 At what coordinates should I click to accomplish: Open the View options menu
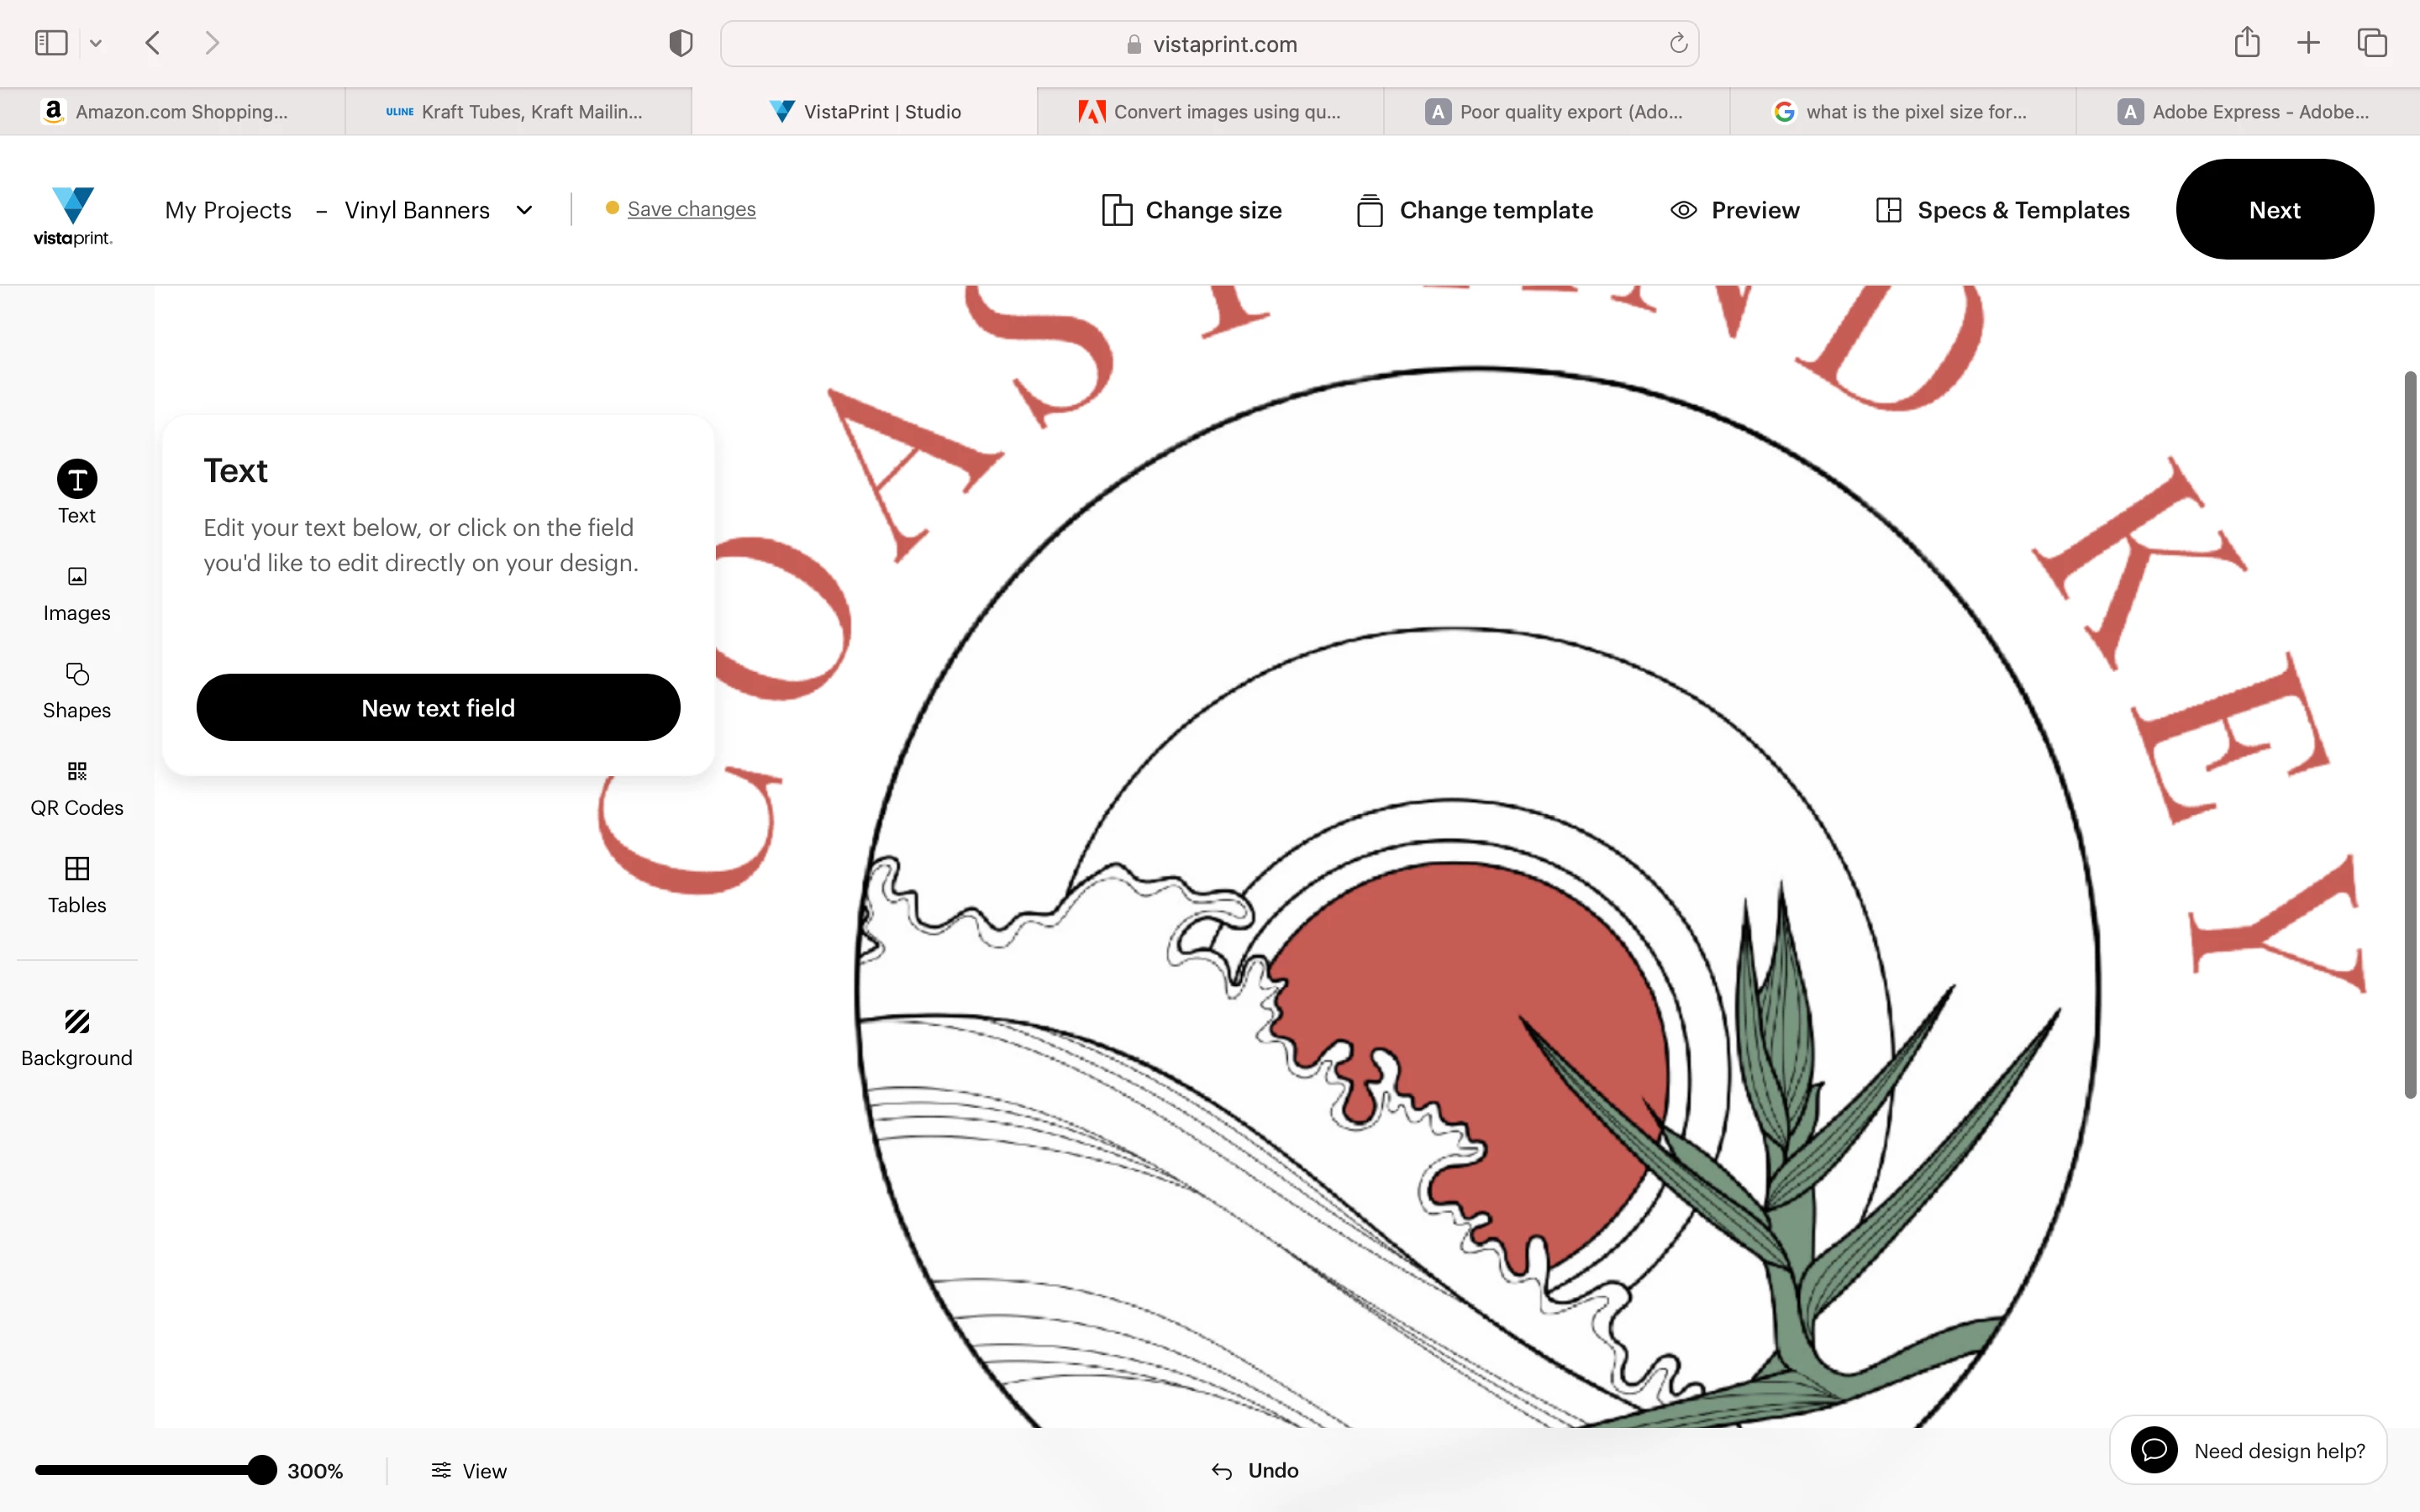(469, 1470)
